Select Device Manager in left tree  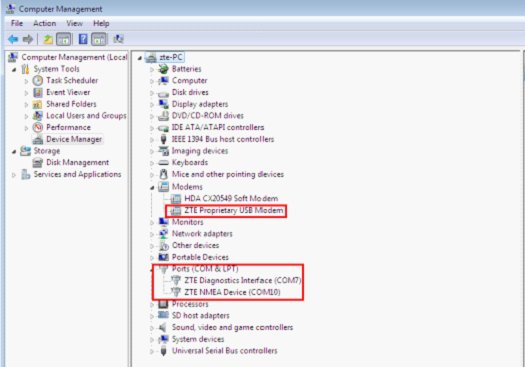74,139
